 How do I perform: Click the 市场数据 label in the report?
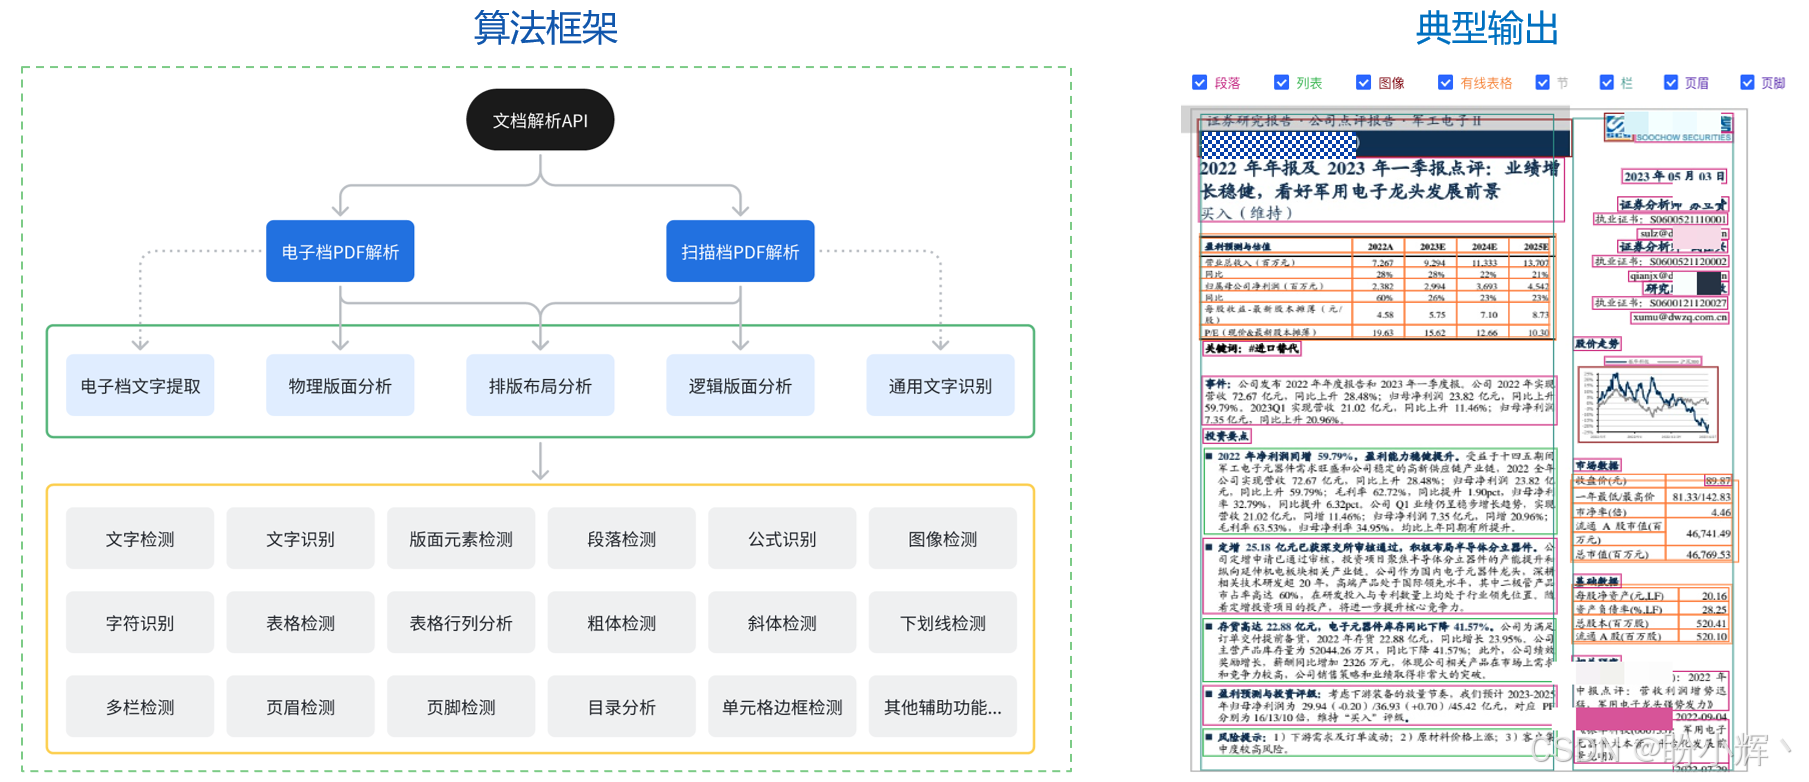tap(1597, 465)
